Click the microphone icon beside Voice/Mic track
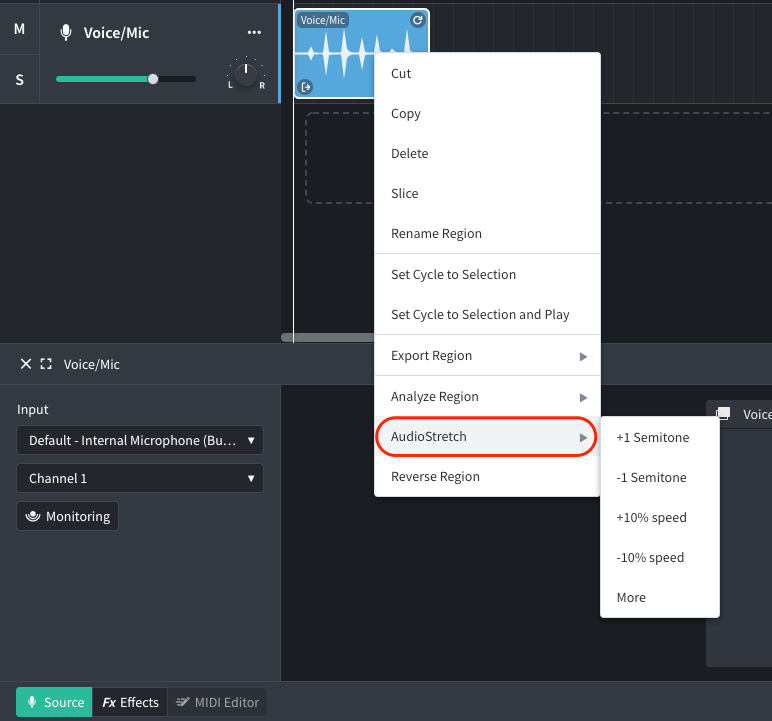 coord(65,33)
